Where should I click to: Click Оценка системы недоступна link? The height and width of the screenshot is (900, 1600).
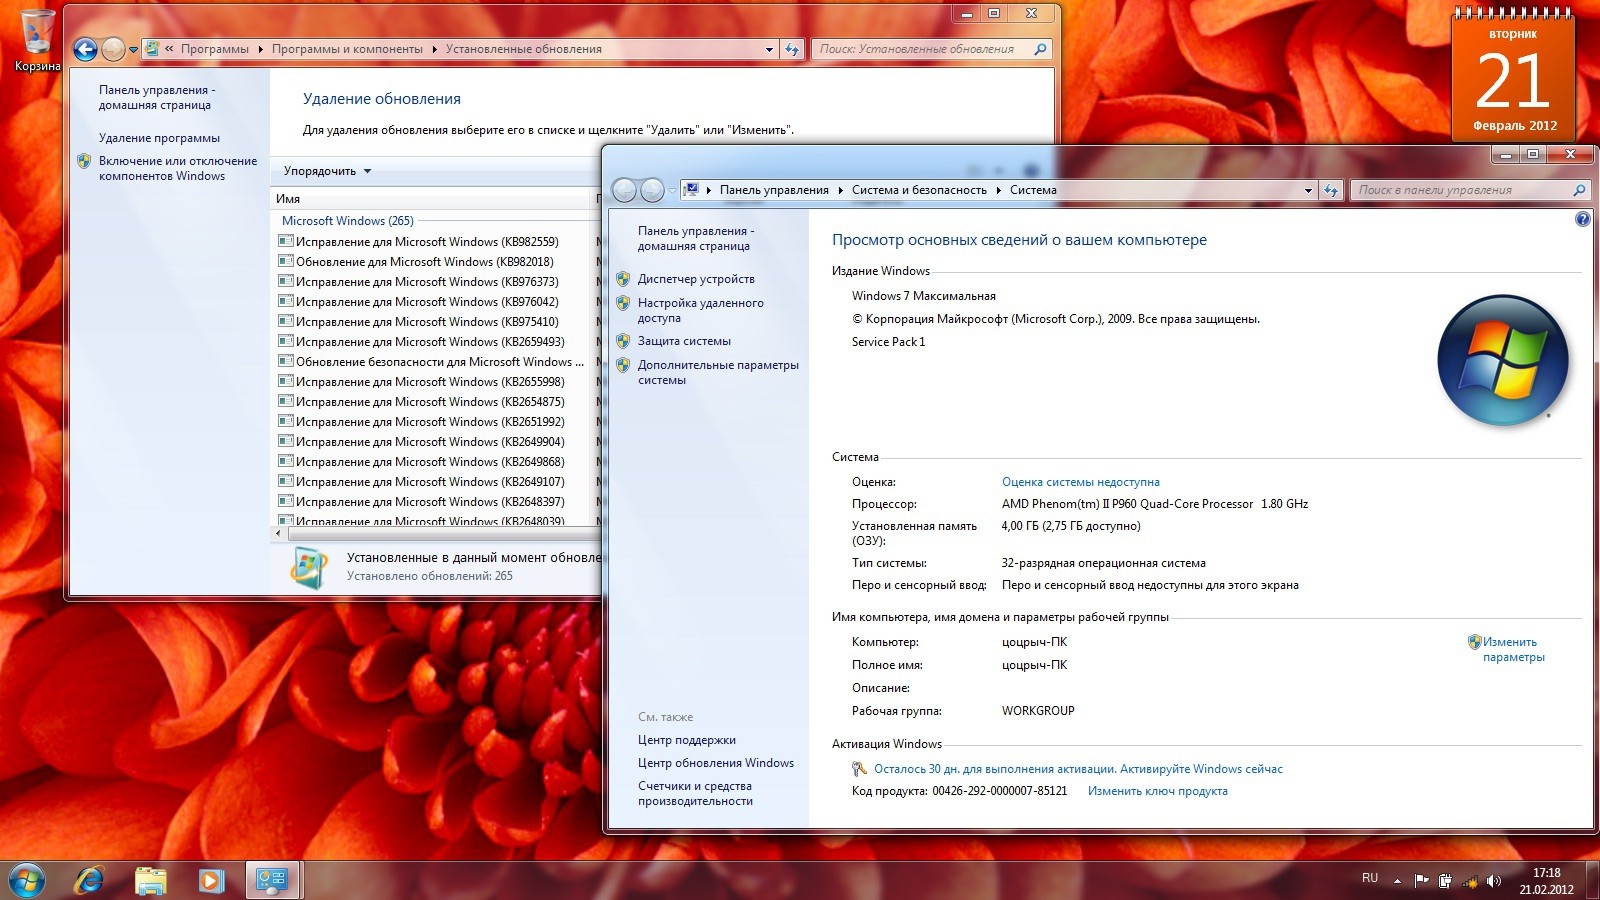click(1081, 482)
